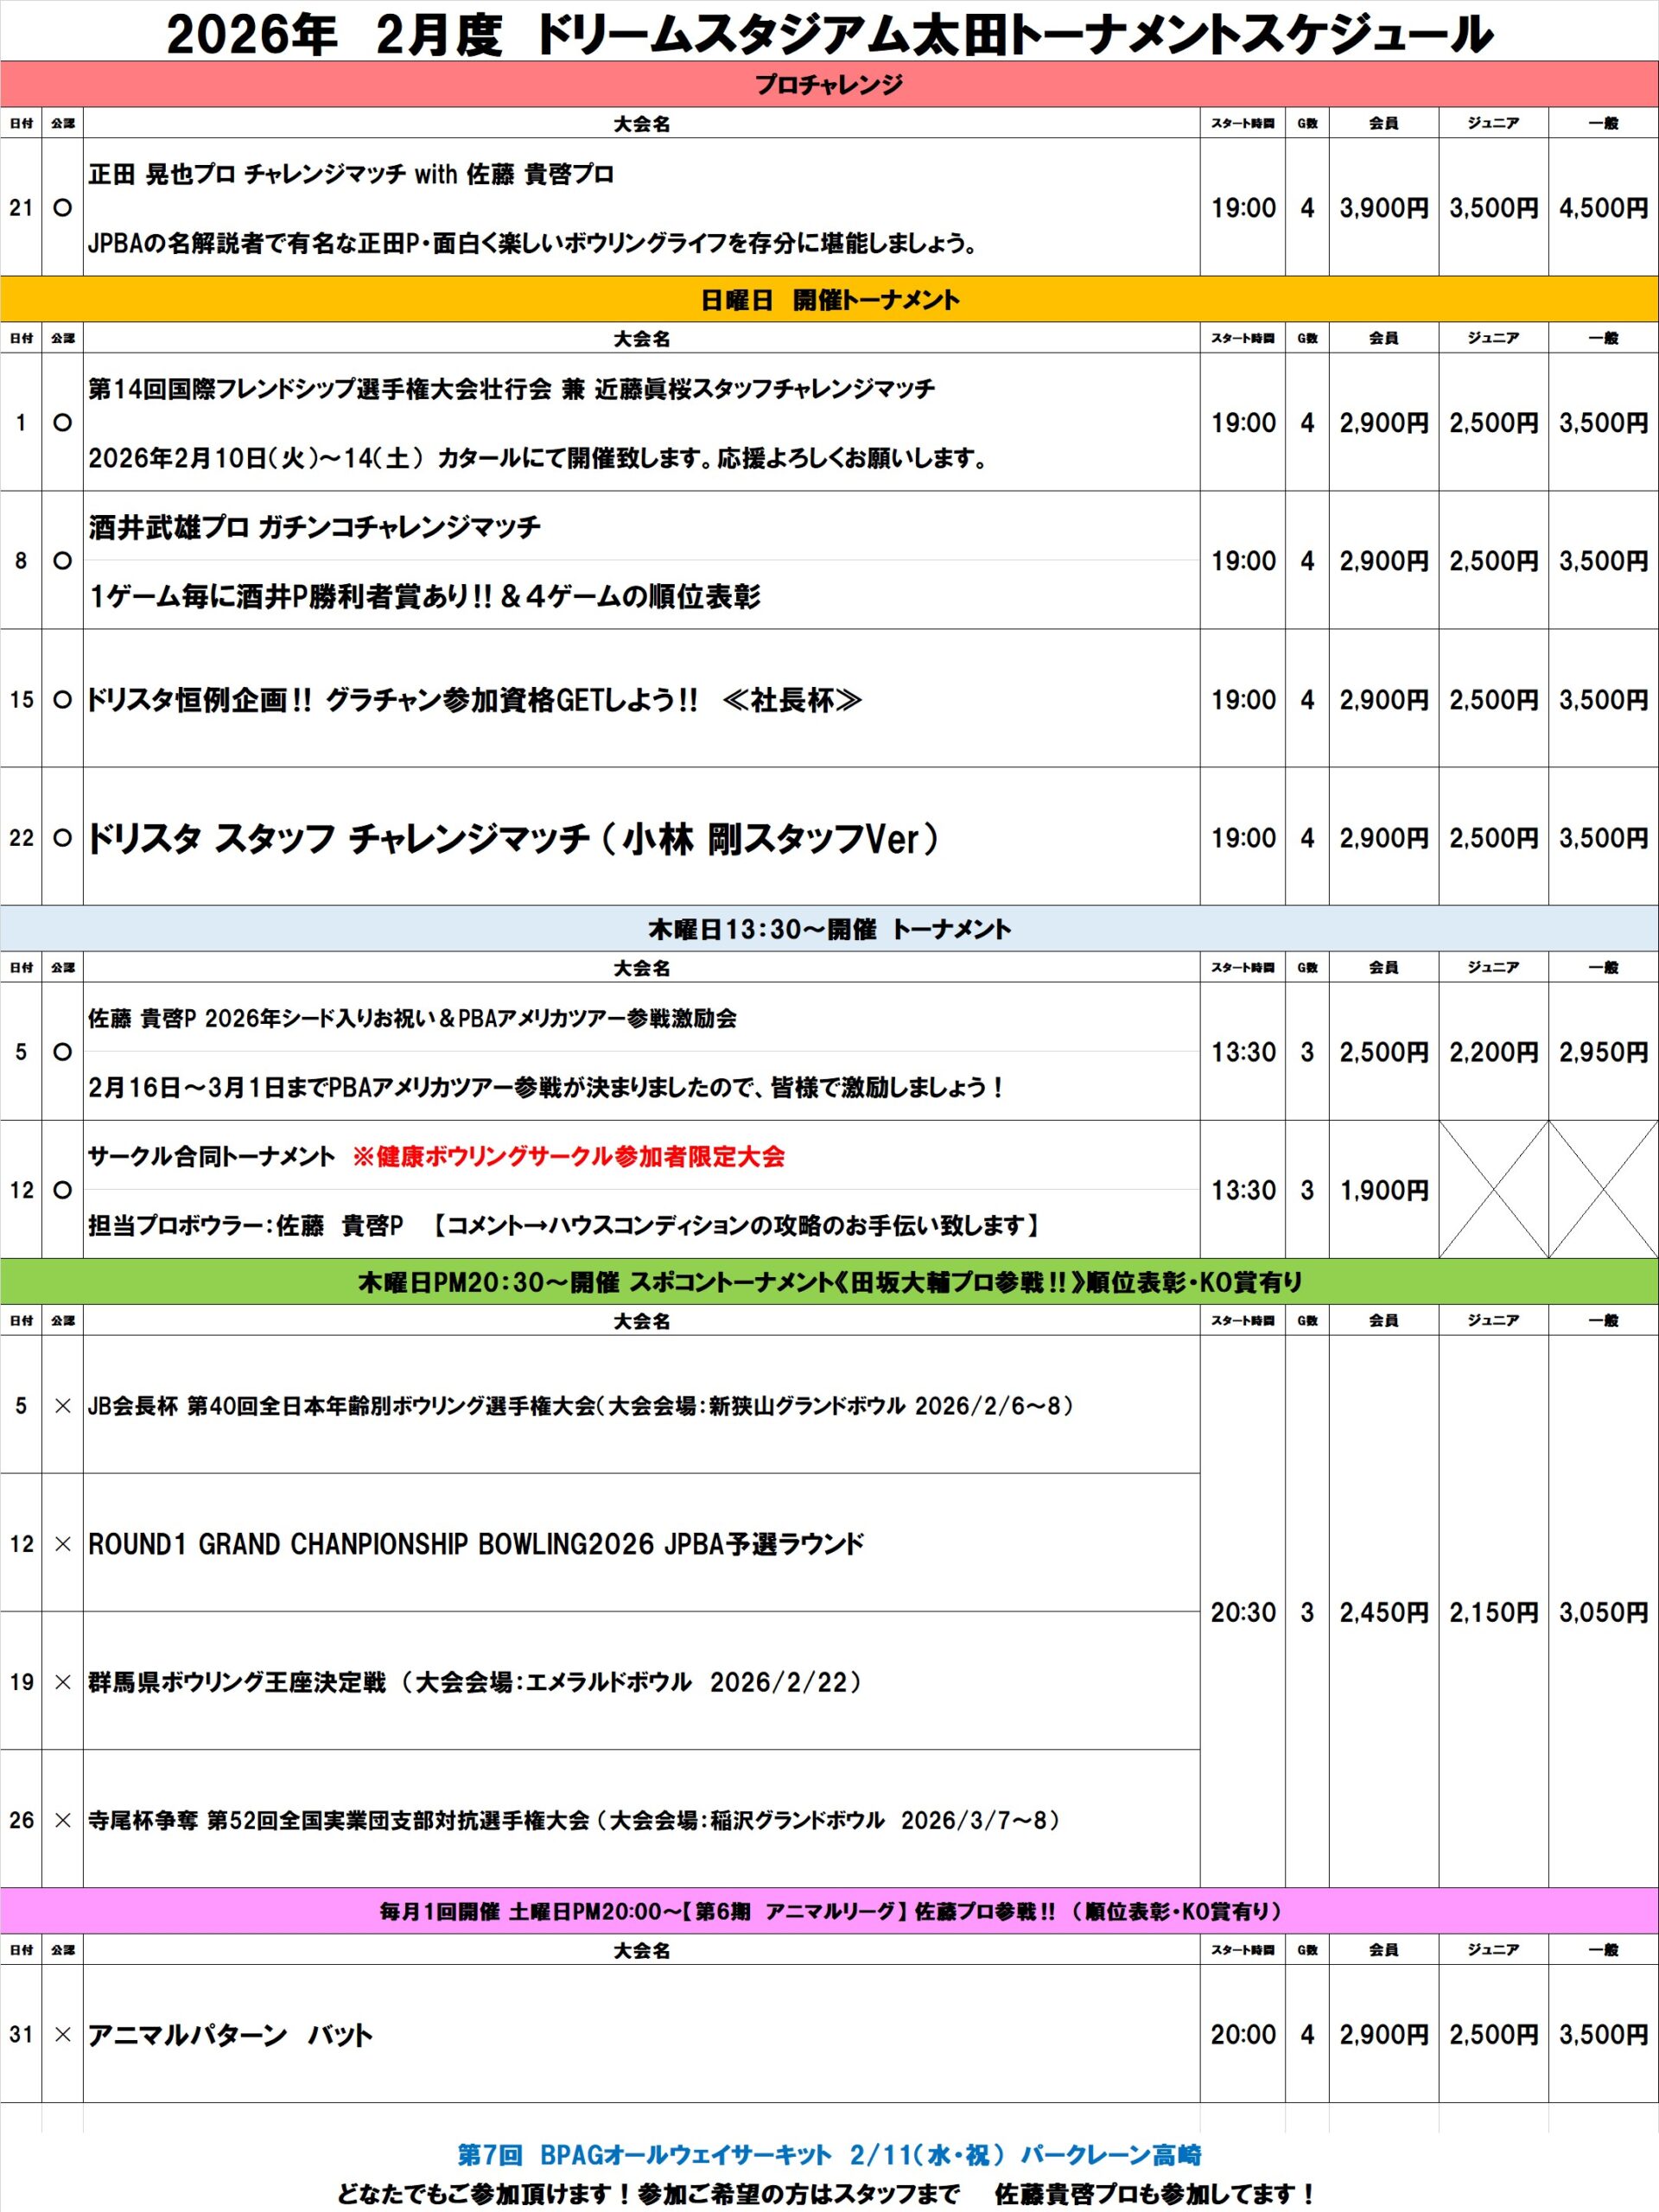Click the X mark in the date 19 row
The image size is (1659, 2212).
tap(62, 1682)
